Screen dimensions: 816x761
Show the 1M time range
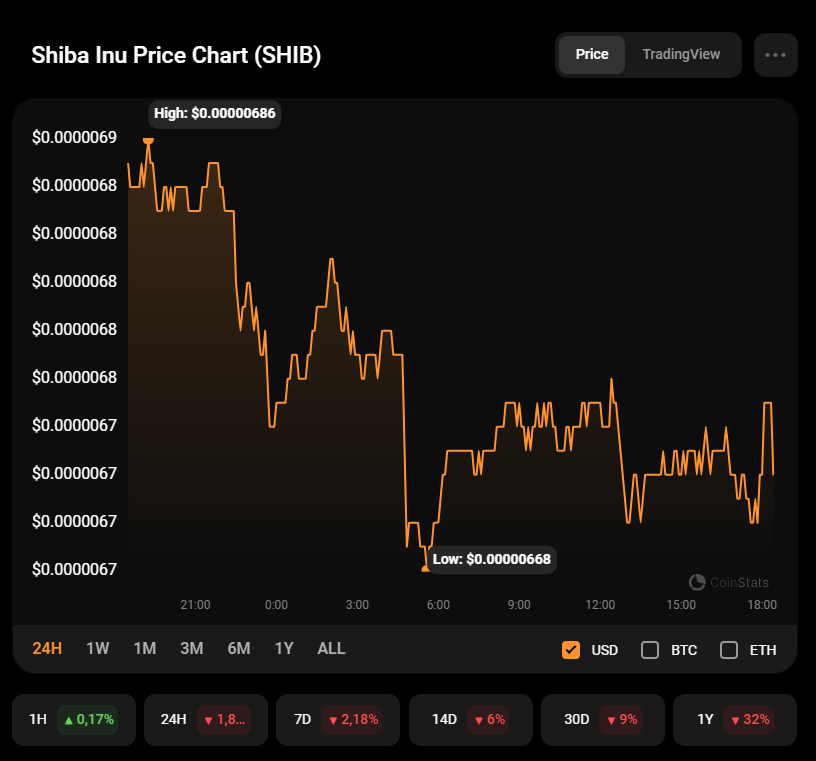pyautogui.click(x=145, y=648)
